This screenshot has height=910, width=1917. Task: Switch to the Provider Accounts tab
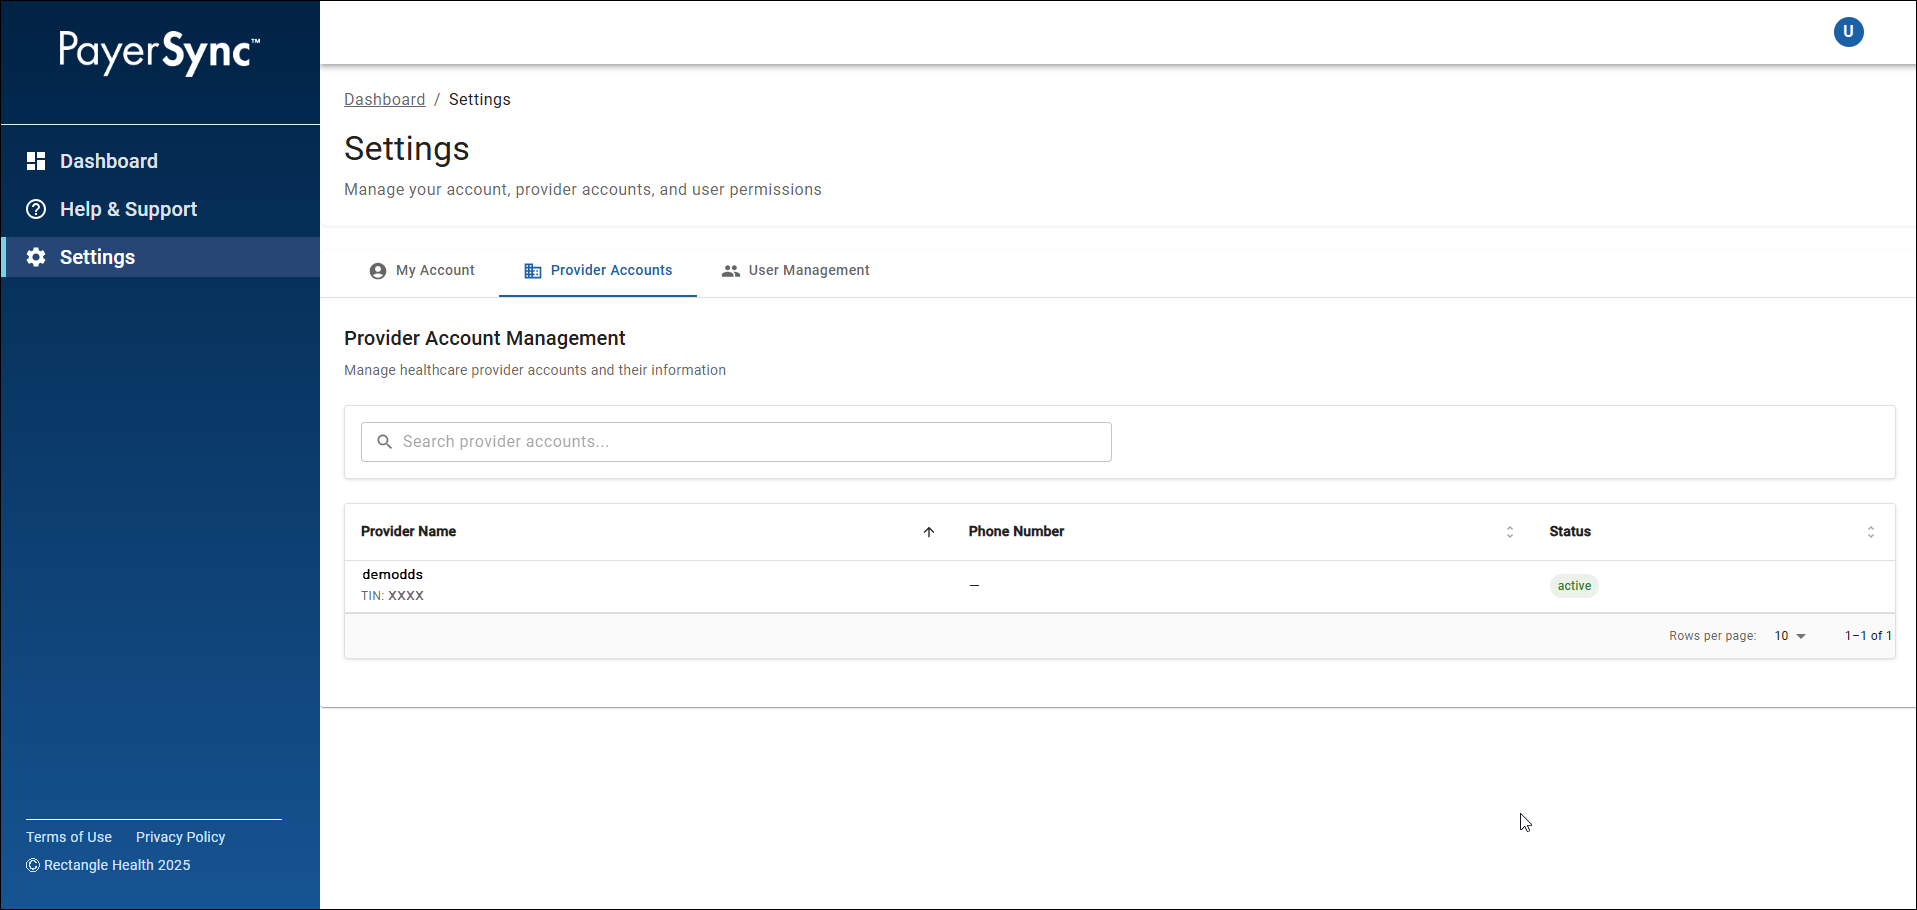click(x=598, y=271)
